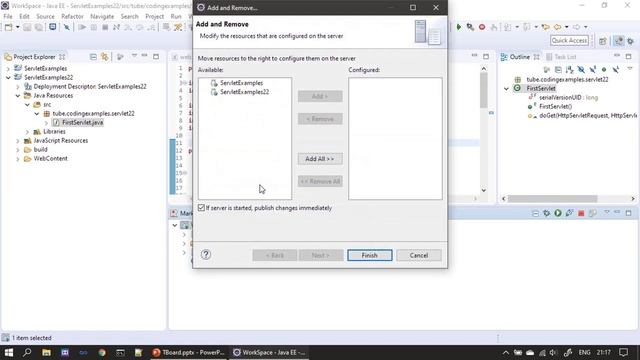640x360 pixels.
Task: Click the Add All >> button
Action: (x=320, y=159)
